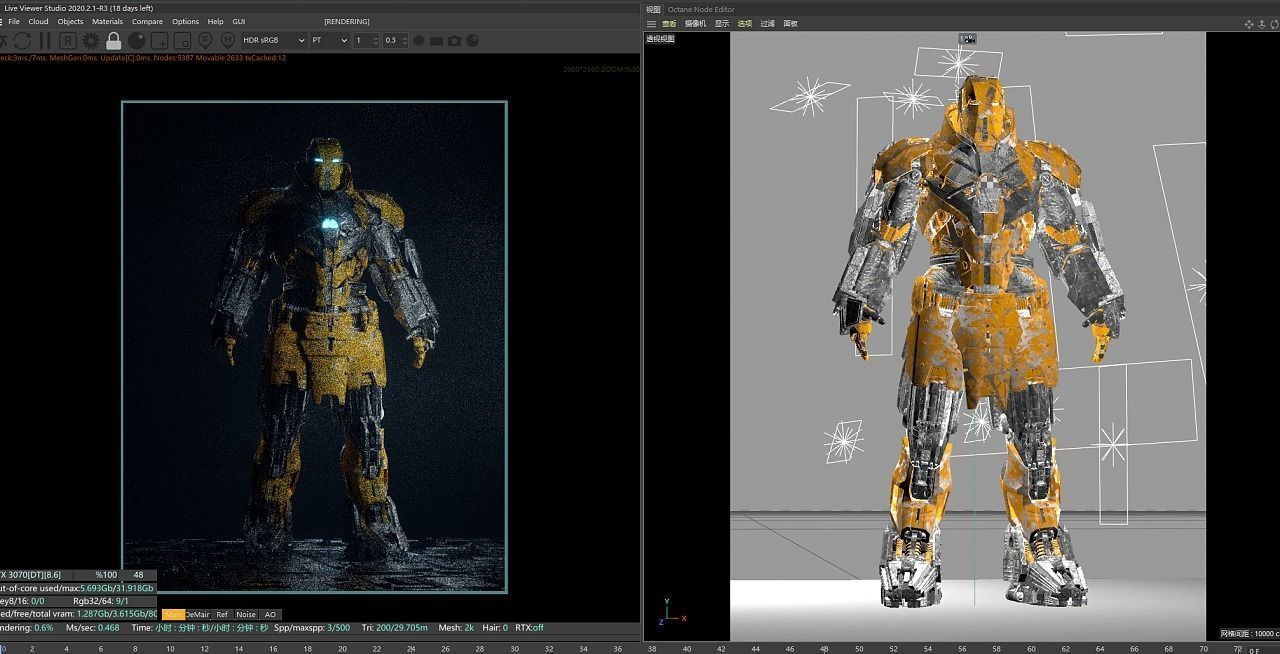Screen dimensions: 1280x654
Task: Select the Ref pass tab
Action: (x=222, y=615)
